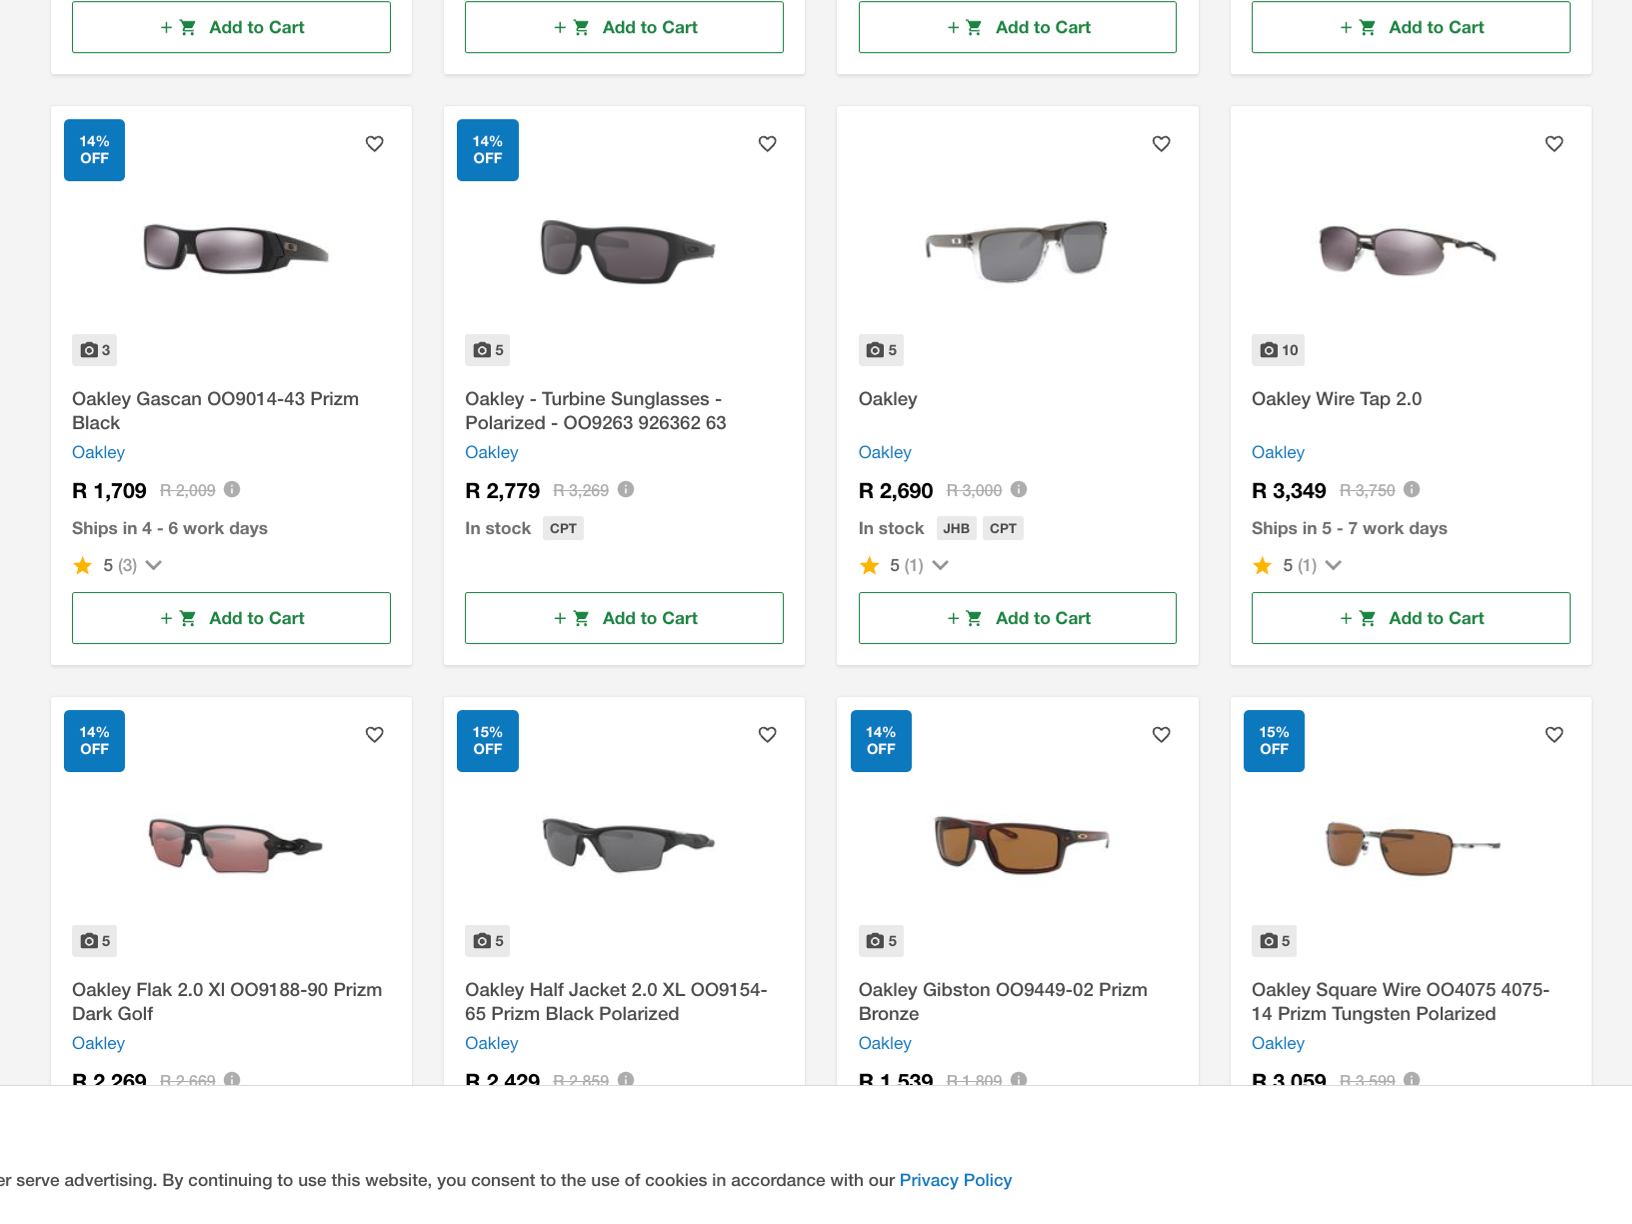Click info icon beside R 3,269 price
The width and height of the screenshot is (1632, 1224).
point(626,489)
